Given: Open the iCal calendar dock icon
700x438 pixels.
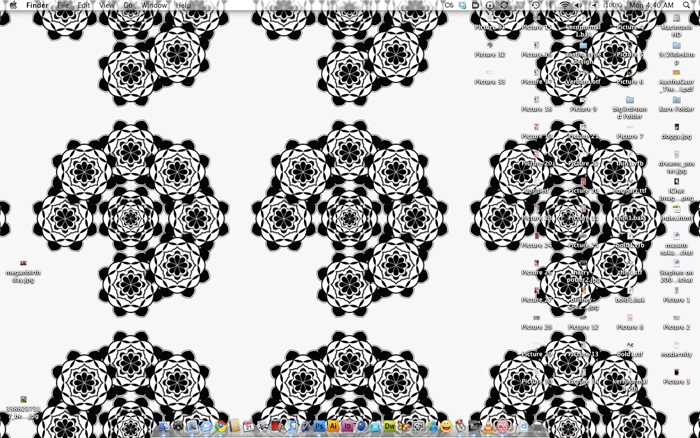Looking at the screenshot, I should (249, 426).
